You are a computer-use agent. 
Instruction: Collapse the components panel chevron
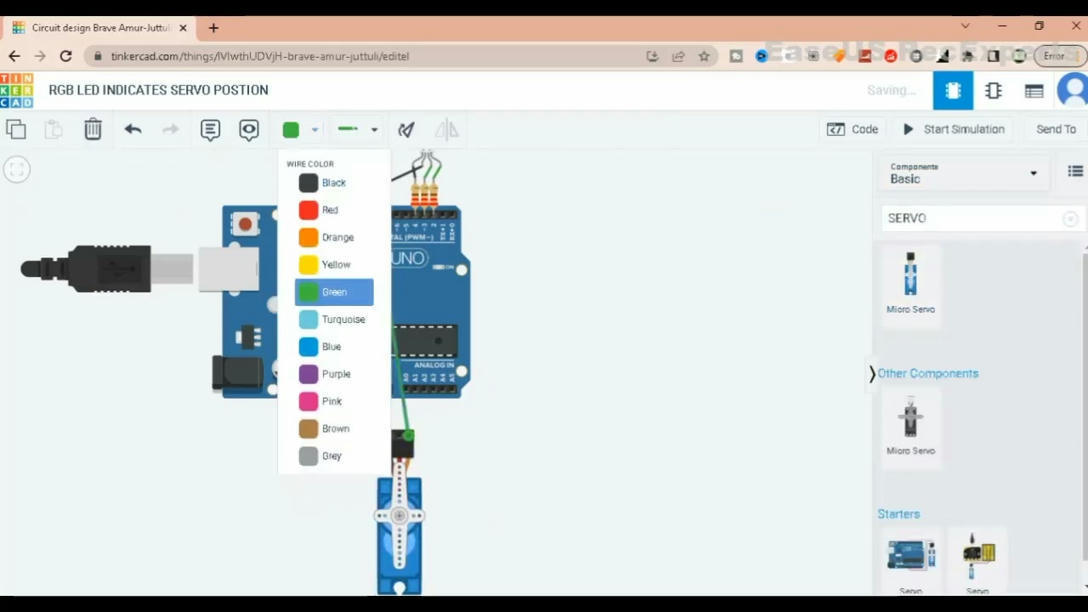(x=872, y=374)
